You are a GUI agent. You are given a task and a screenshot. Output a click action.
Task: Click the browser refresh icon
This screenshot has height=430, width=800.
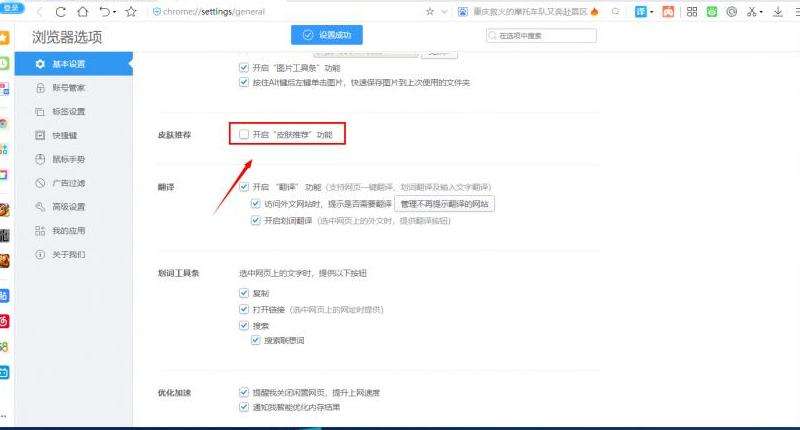[x=61, y=12]
